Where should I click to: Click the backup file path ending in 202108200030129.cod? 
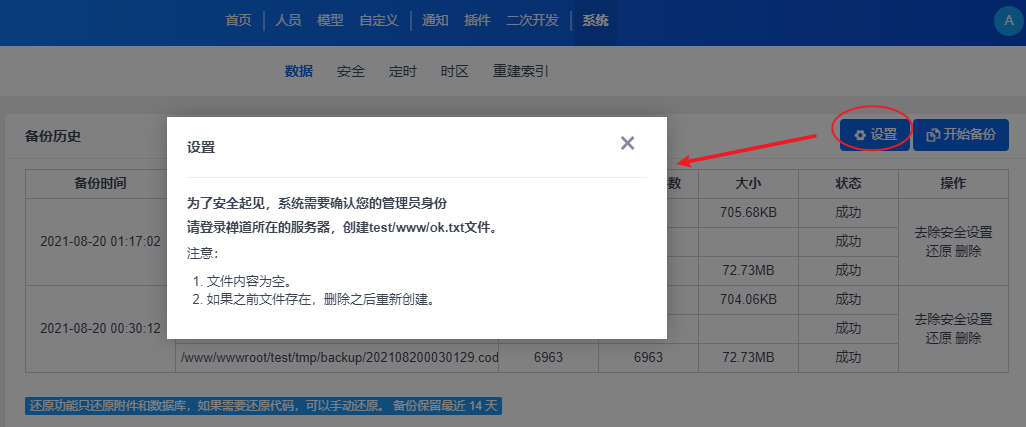click(x=339, y=358)
